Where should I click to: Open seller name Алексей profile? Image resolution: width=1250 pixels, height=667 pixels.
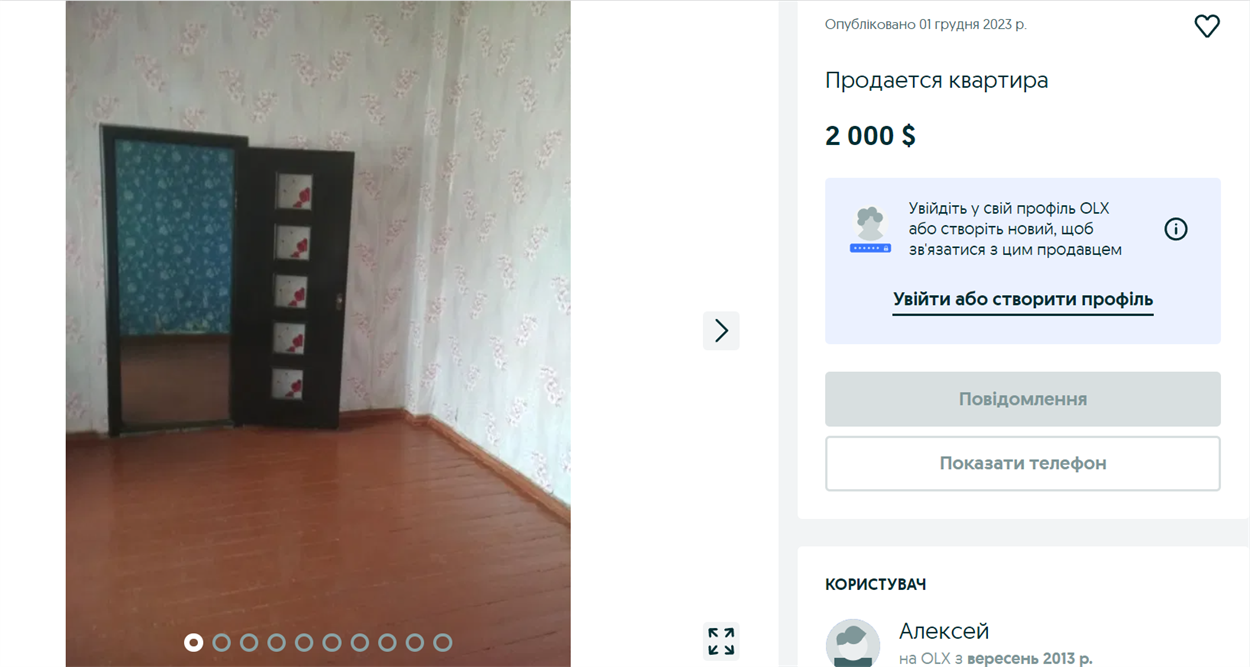(x=944, y=631)
